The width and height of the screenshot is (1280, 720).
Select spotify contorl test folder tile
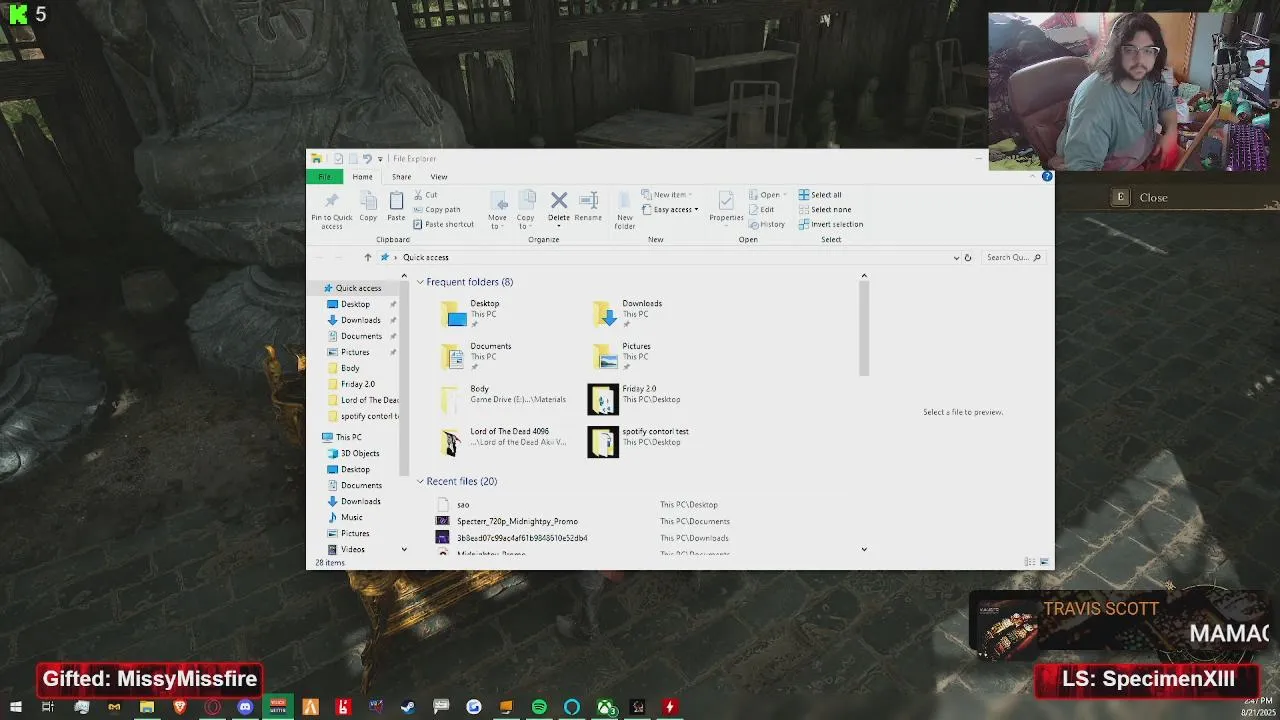click(x=640, y=441)
